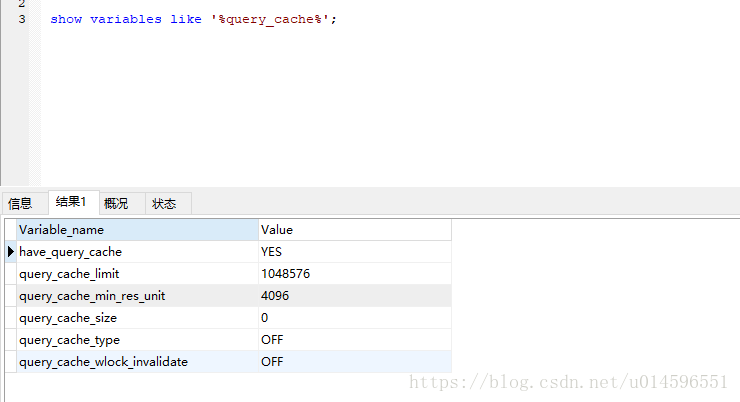
Task: Select the query_cache_limit cell
Action: [137, 274]
